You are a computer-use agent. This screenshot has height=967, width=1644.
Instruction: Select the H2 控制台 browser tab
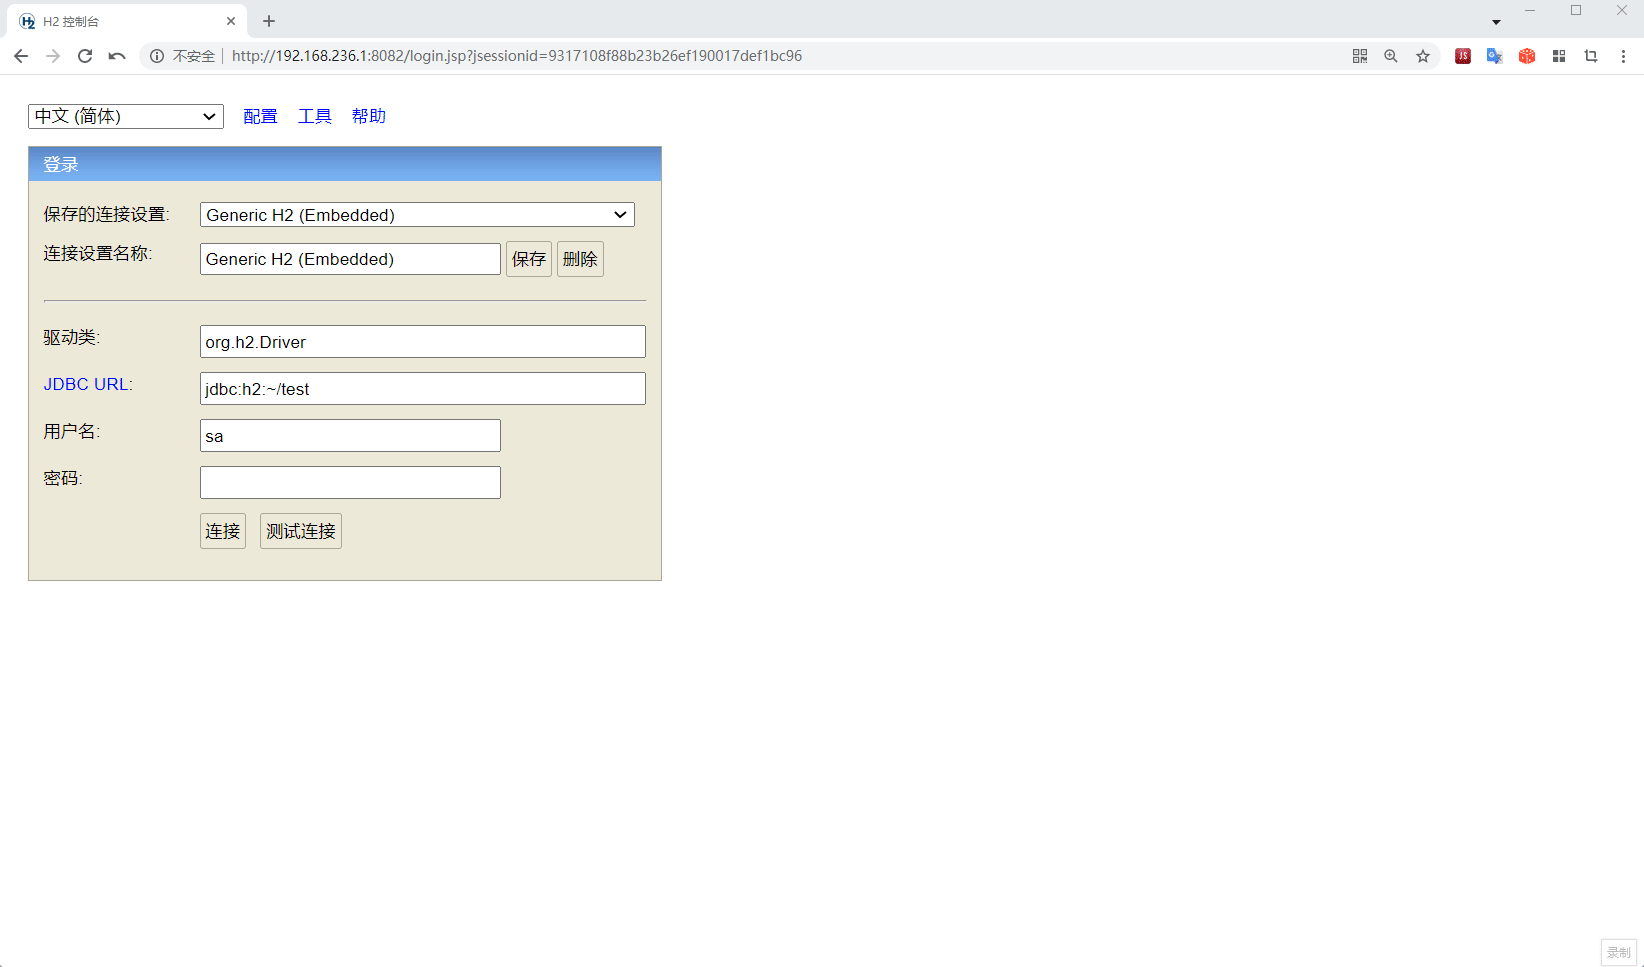[128, 21]
